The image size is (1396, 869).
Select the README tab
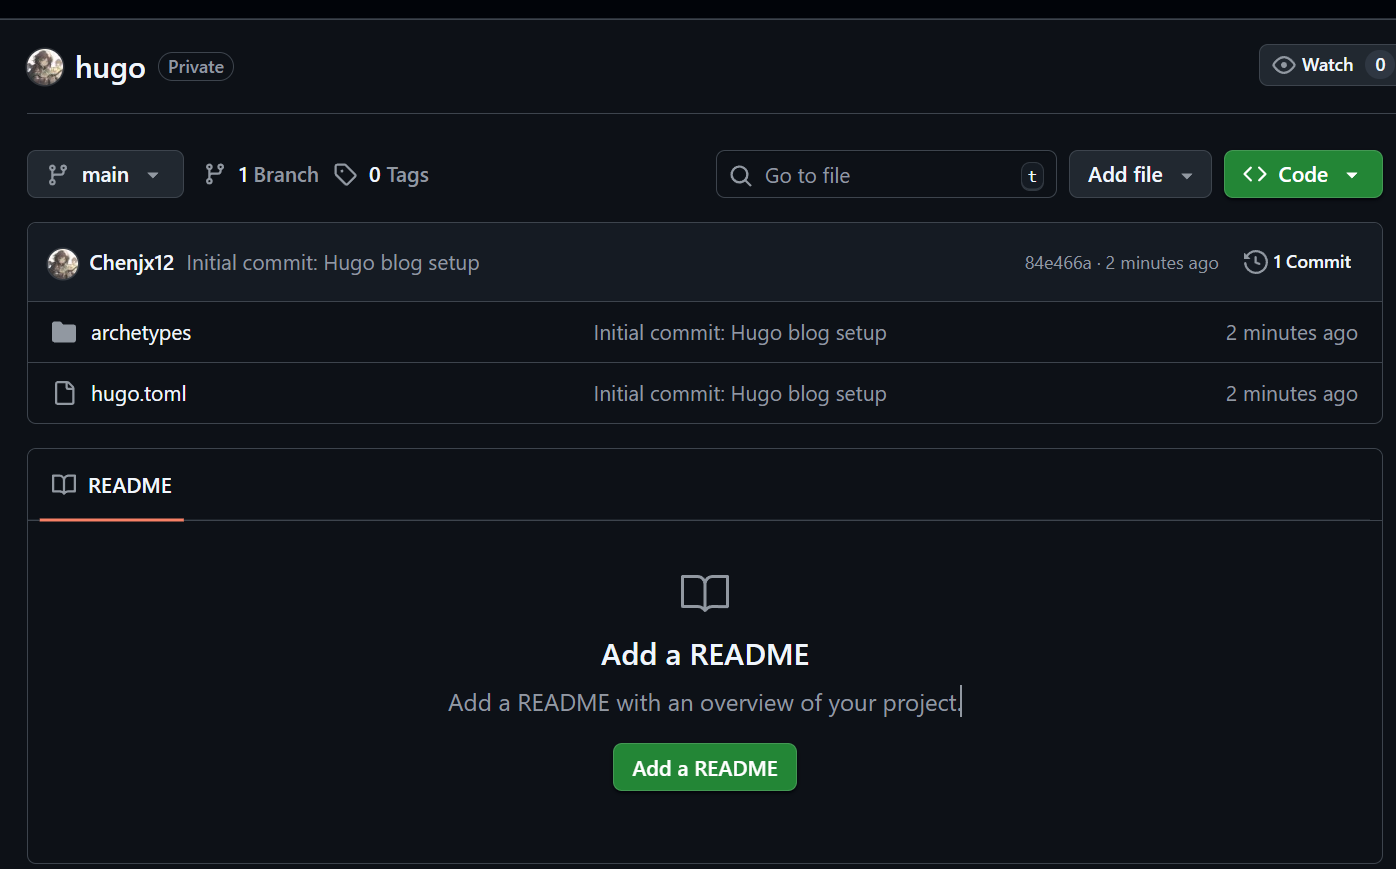(112, 485)
